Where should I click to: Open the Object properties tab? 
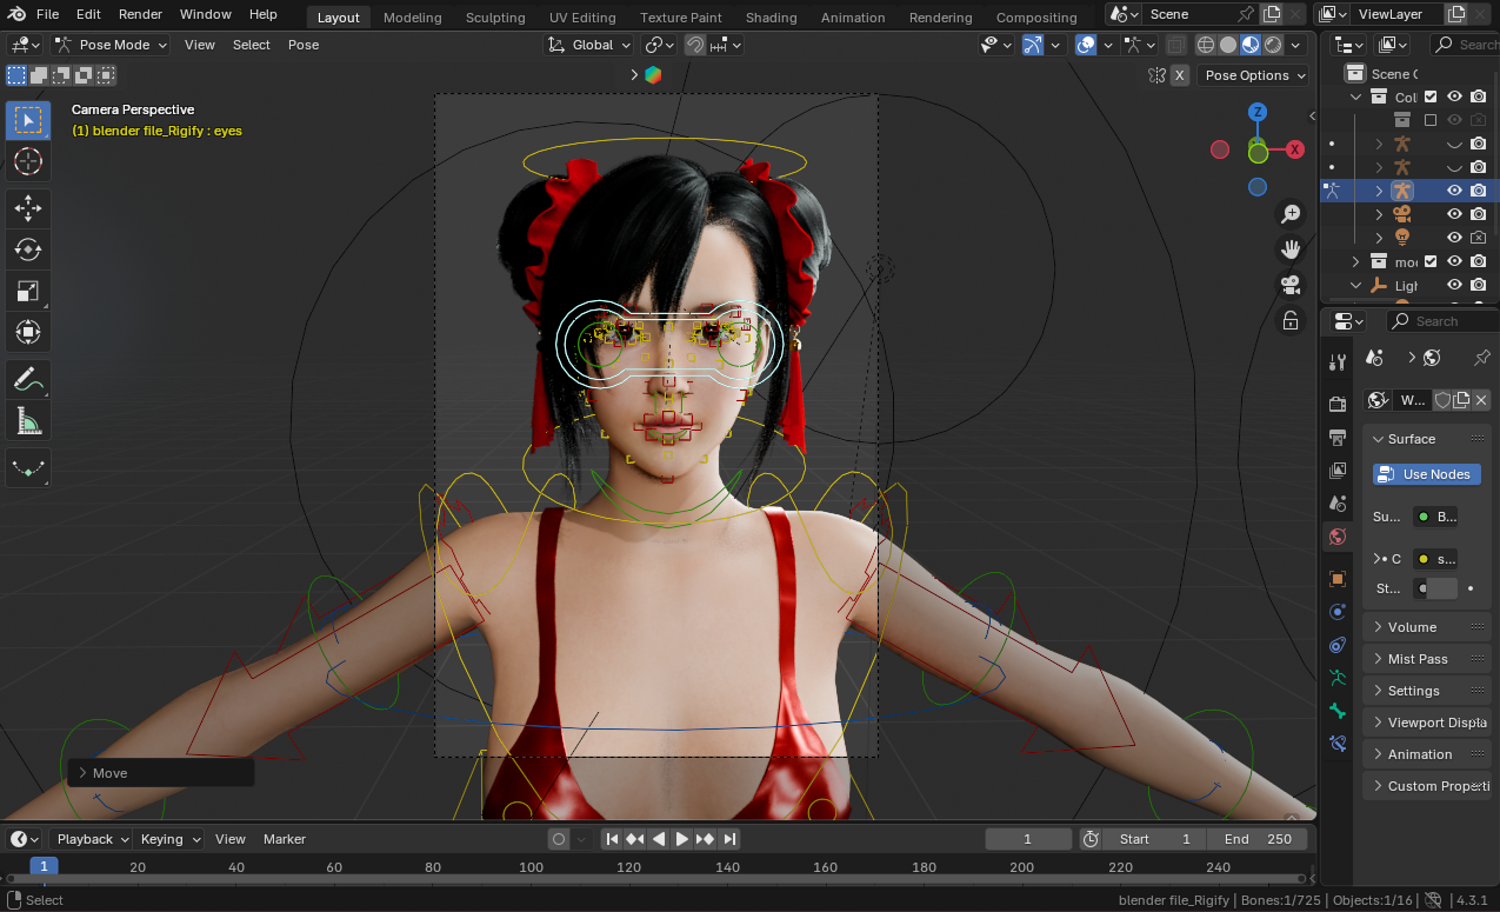click(x=1337, y=579)
